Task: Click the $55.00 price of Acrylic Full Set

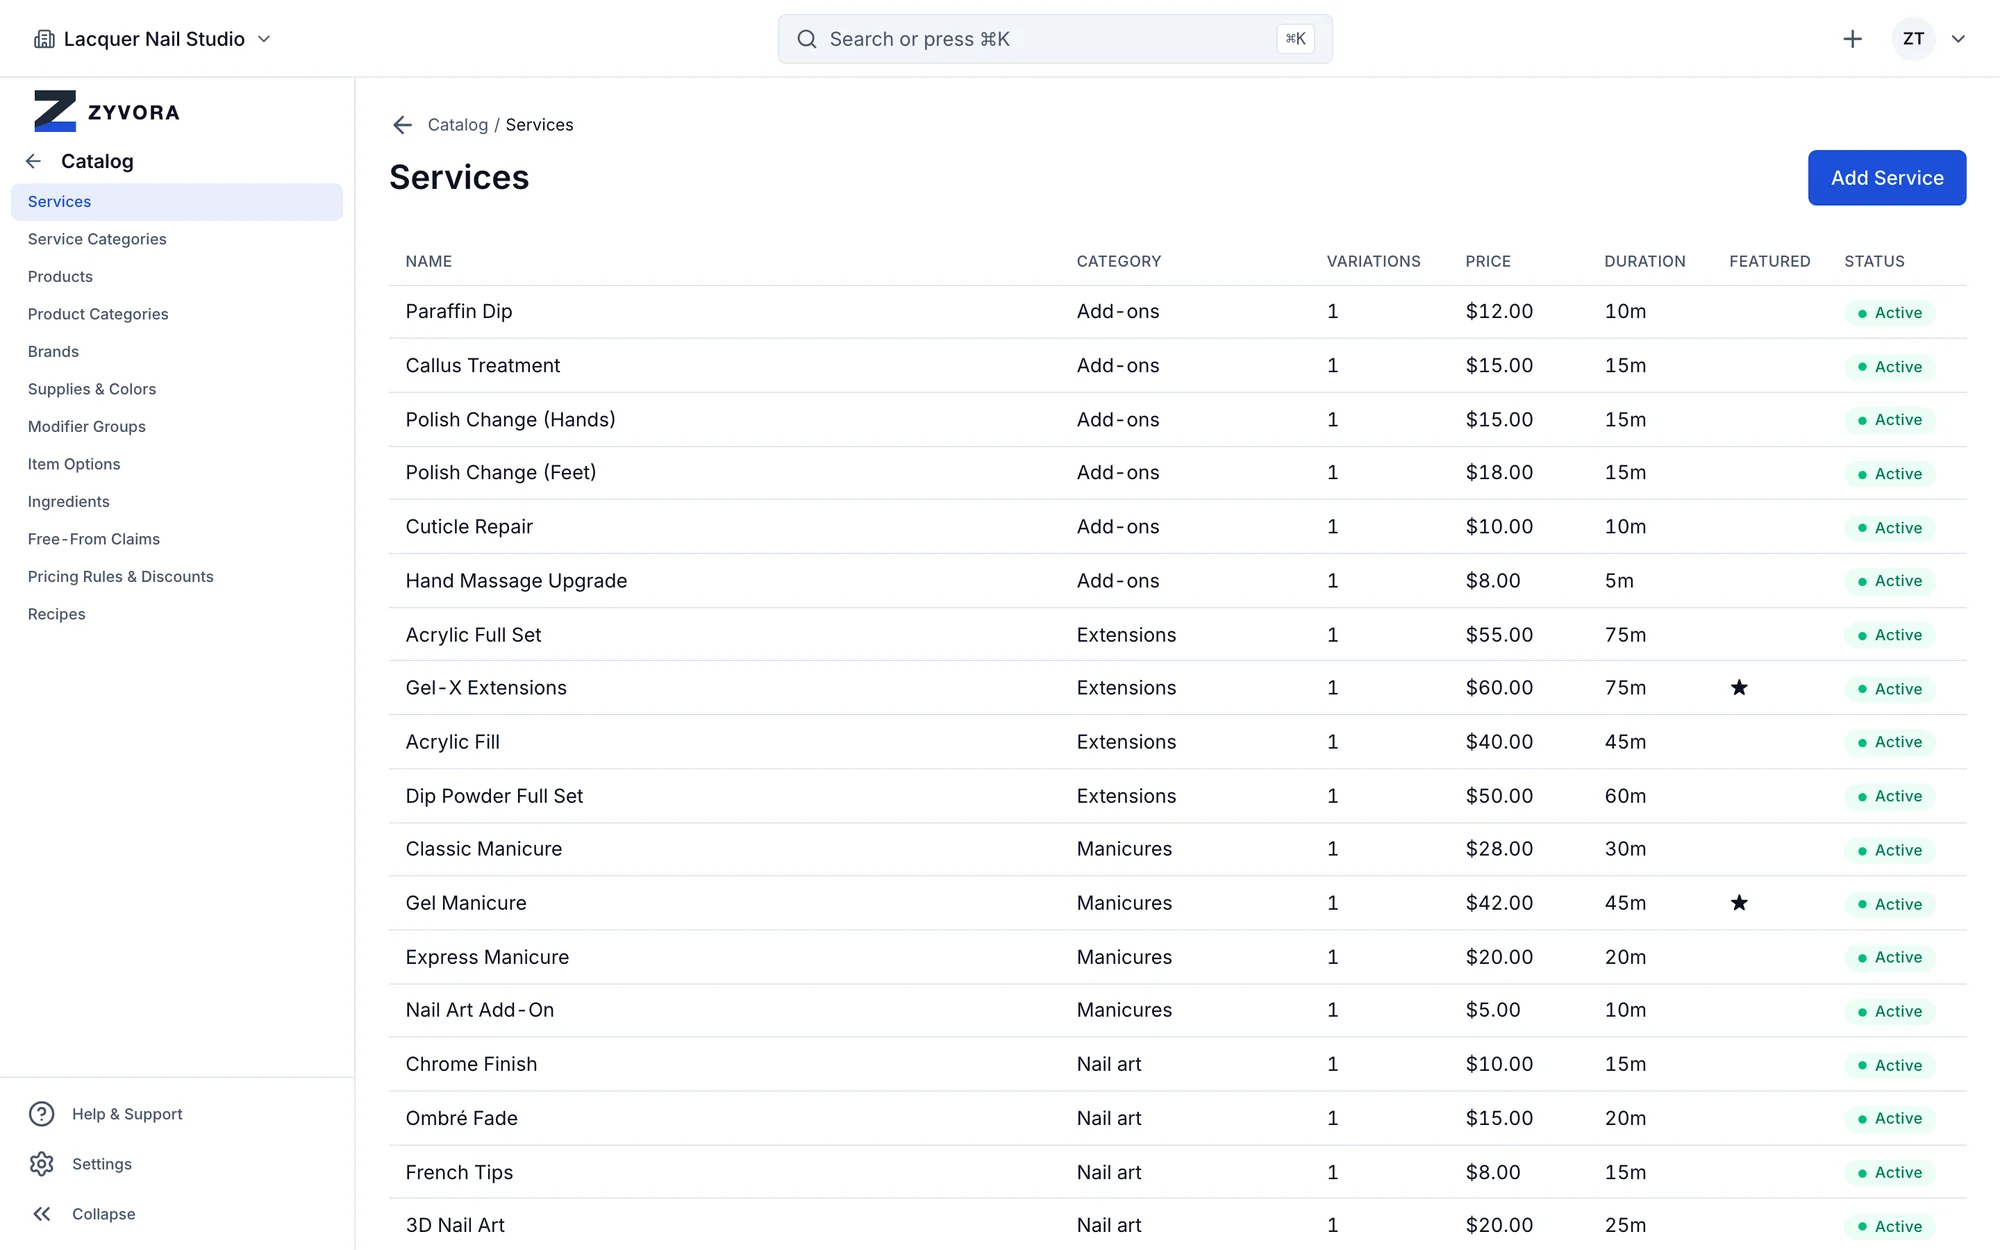Action: pos(1499,635)
